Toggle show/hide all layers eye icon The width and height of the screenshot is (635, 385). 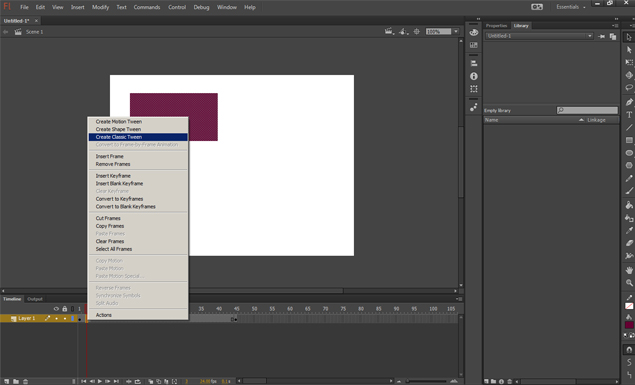[56, 309]
